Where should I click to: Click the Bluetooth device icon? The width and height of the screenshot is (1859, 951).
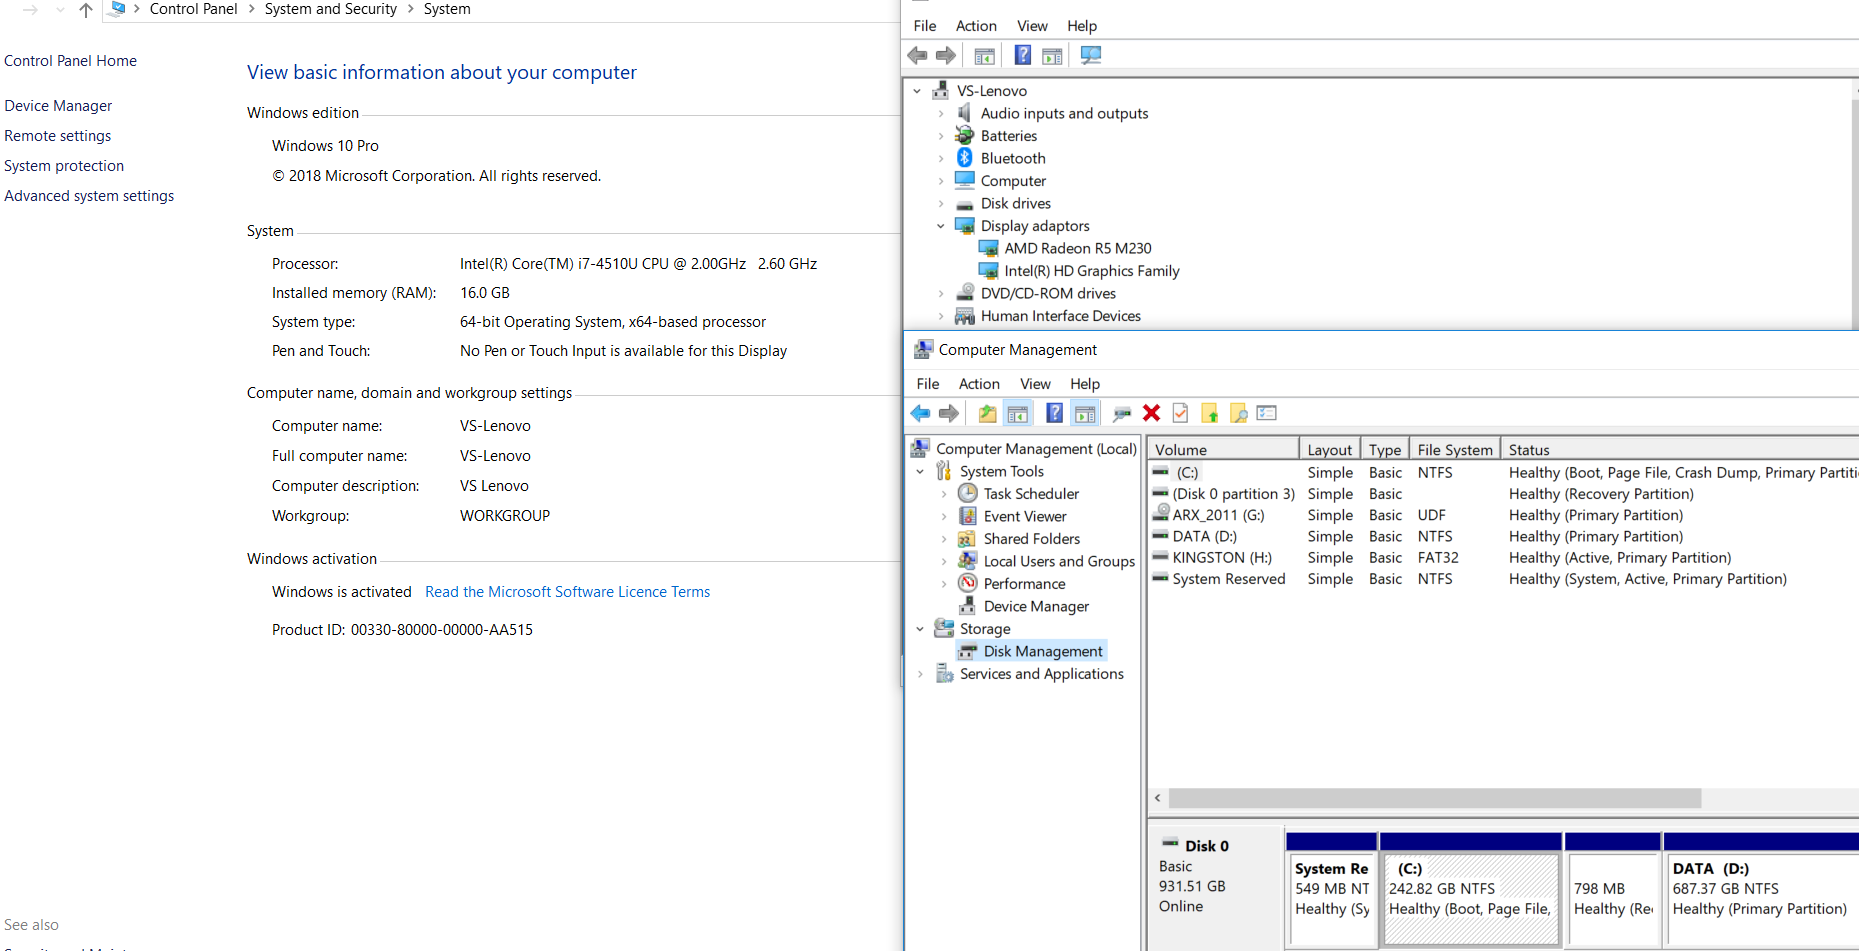964,158
